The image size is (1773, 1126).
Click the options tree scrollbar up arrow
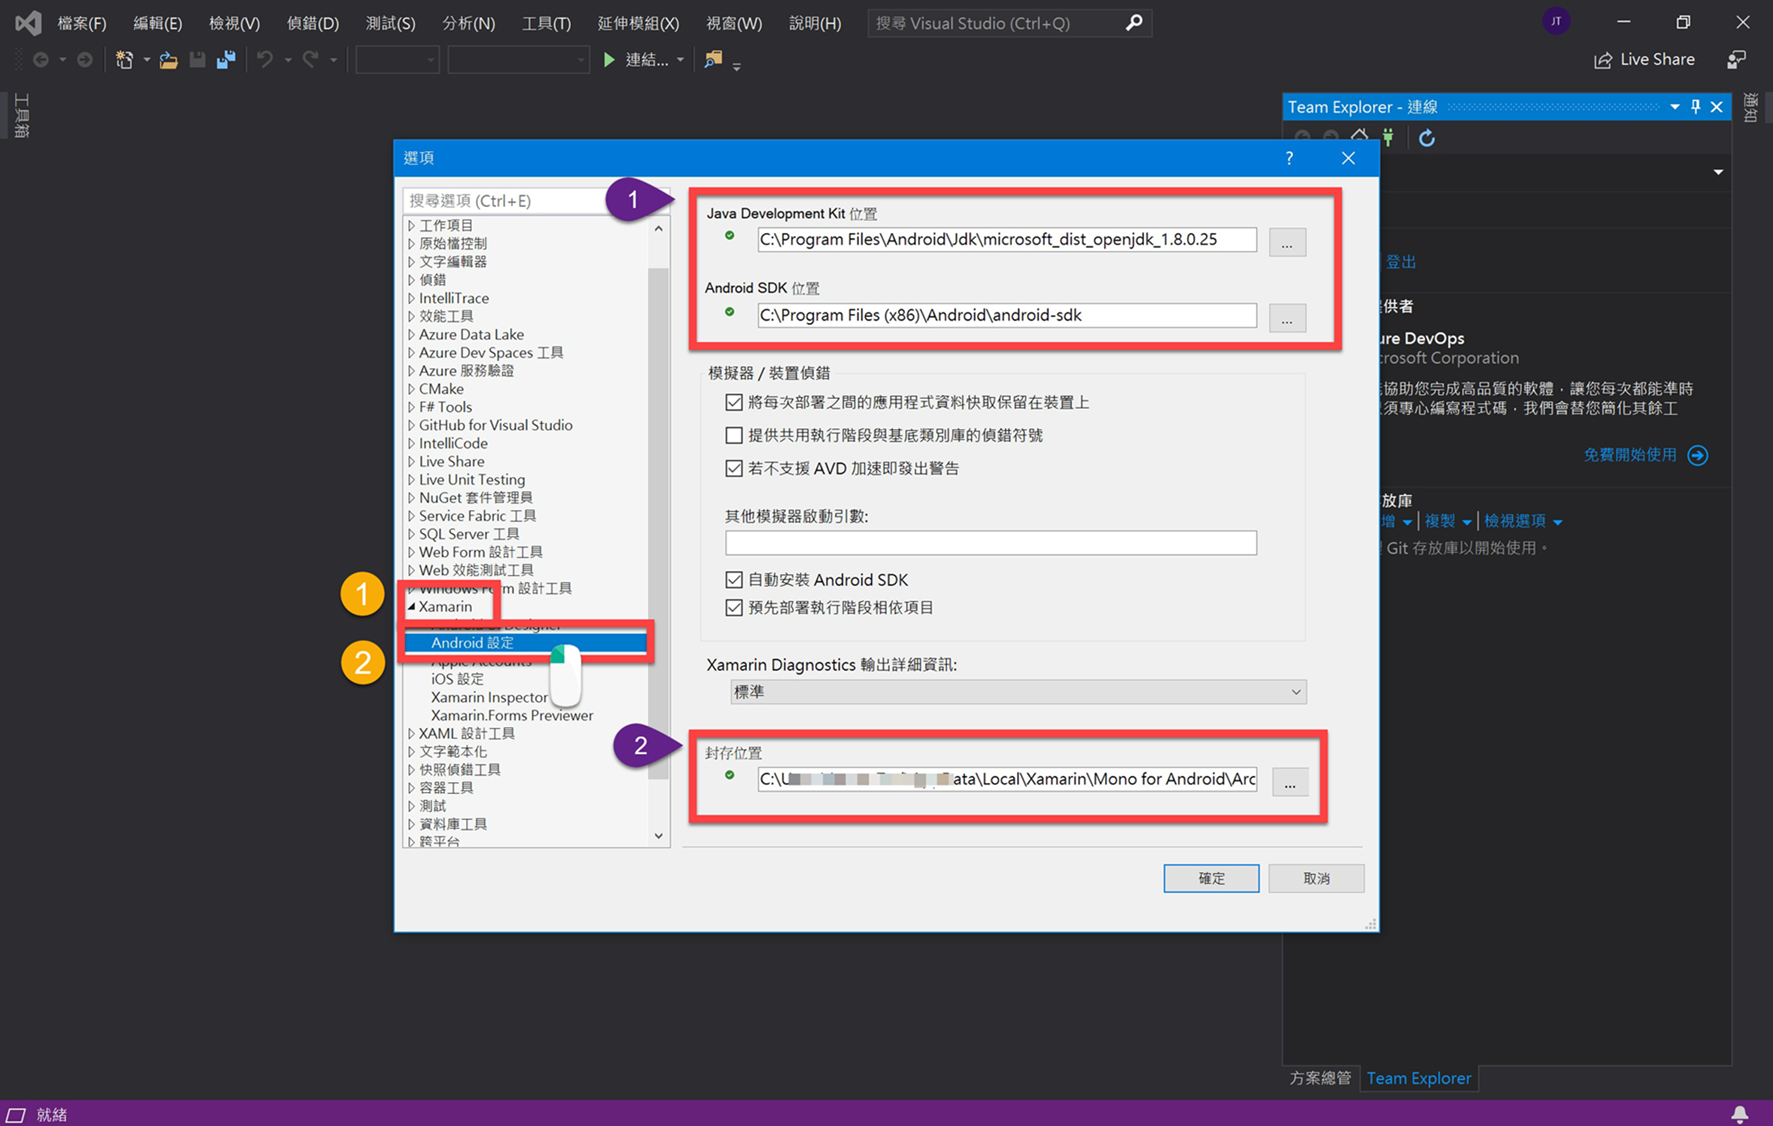pos(658,229)
